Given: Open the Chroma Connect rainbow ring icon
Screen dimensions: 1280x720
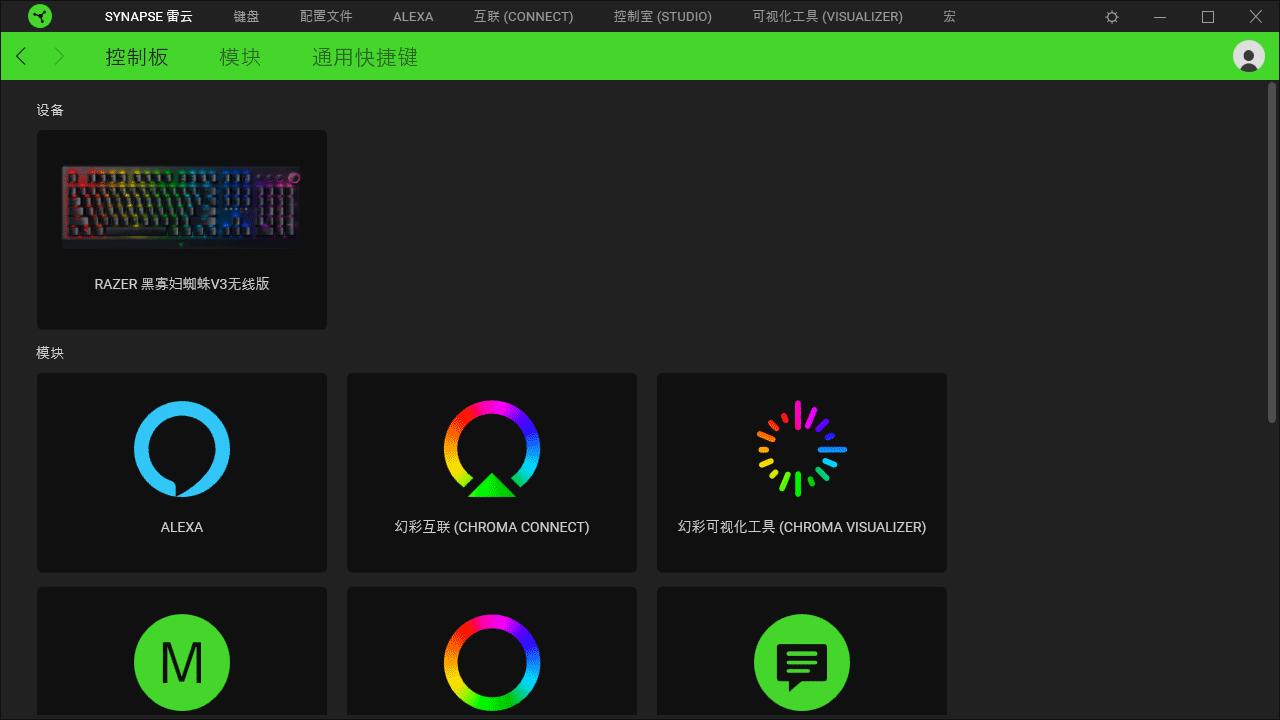Looking at the screenshot, I should click(x=492, y=449).
